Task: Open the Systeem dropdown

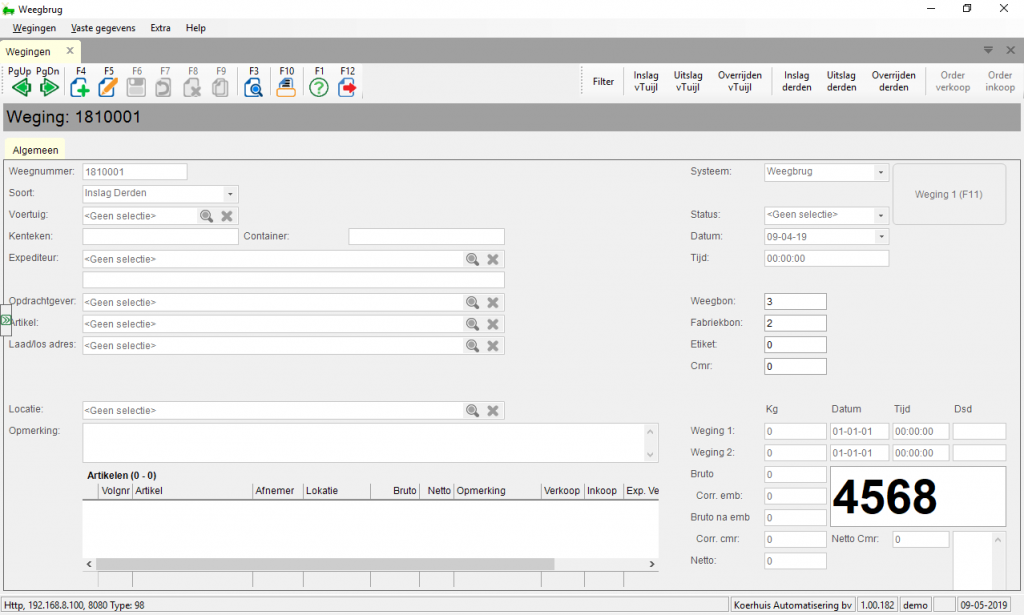Action: [x=880, y=172]
